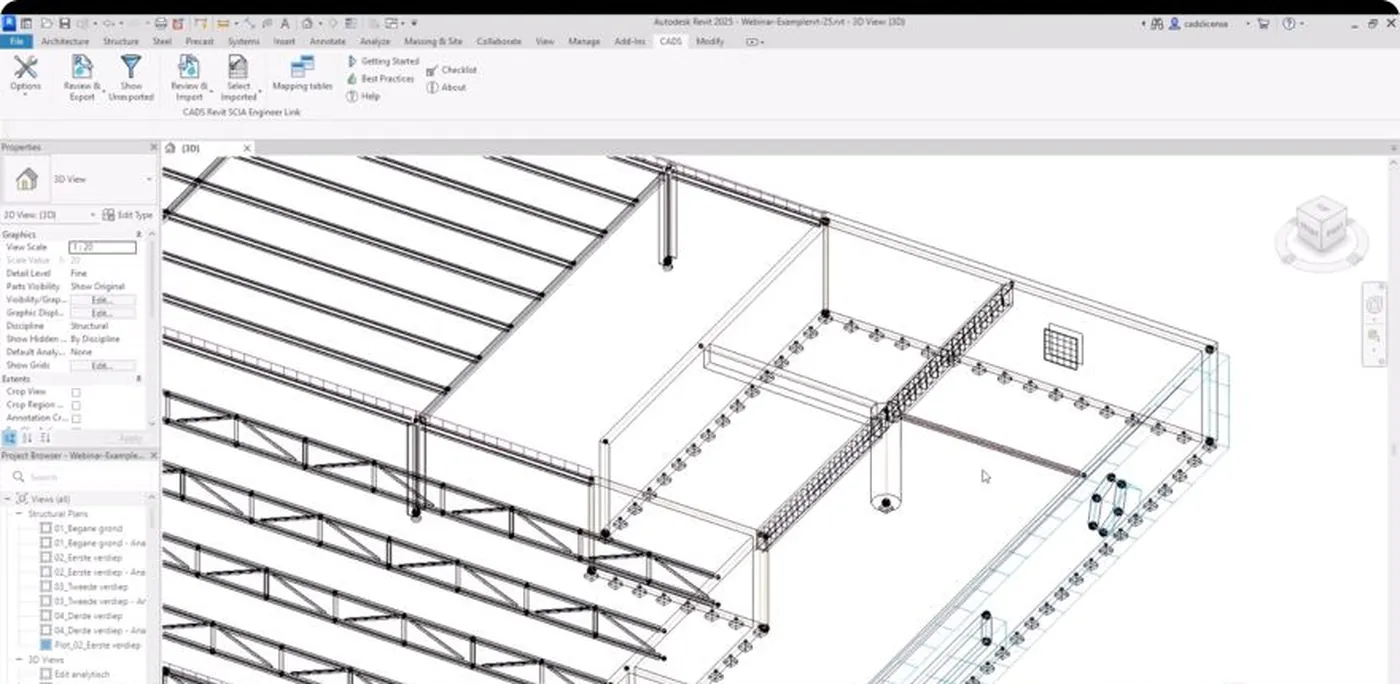Click Edit for Visibility/Graphics overrides
This screenshot has height=684, width=1400.
tap(102, 299)
